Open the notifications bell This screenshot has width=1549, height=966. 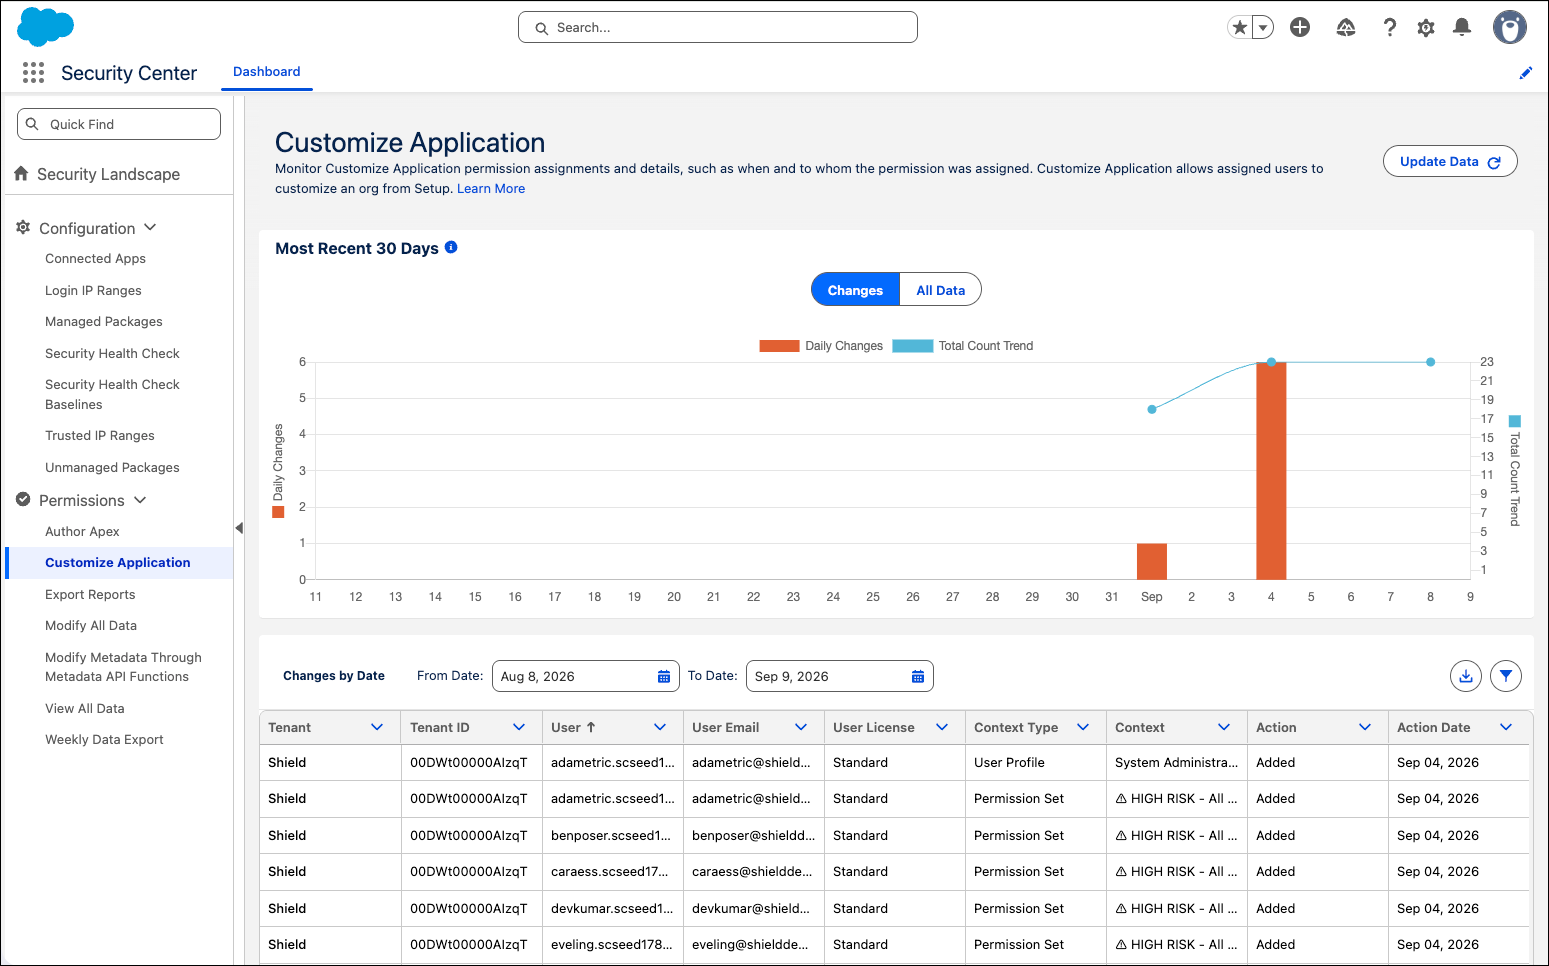[x=1462, y=28]
